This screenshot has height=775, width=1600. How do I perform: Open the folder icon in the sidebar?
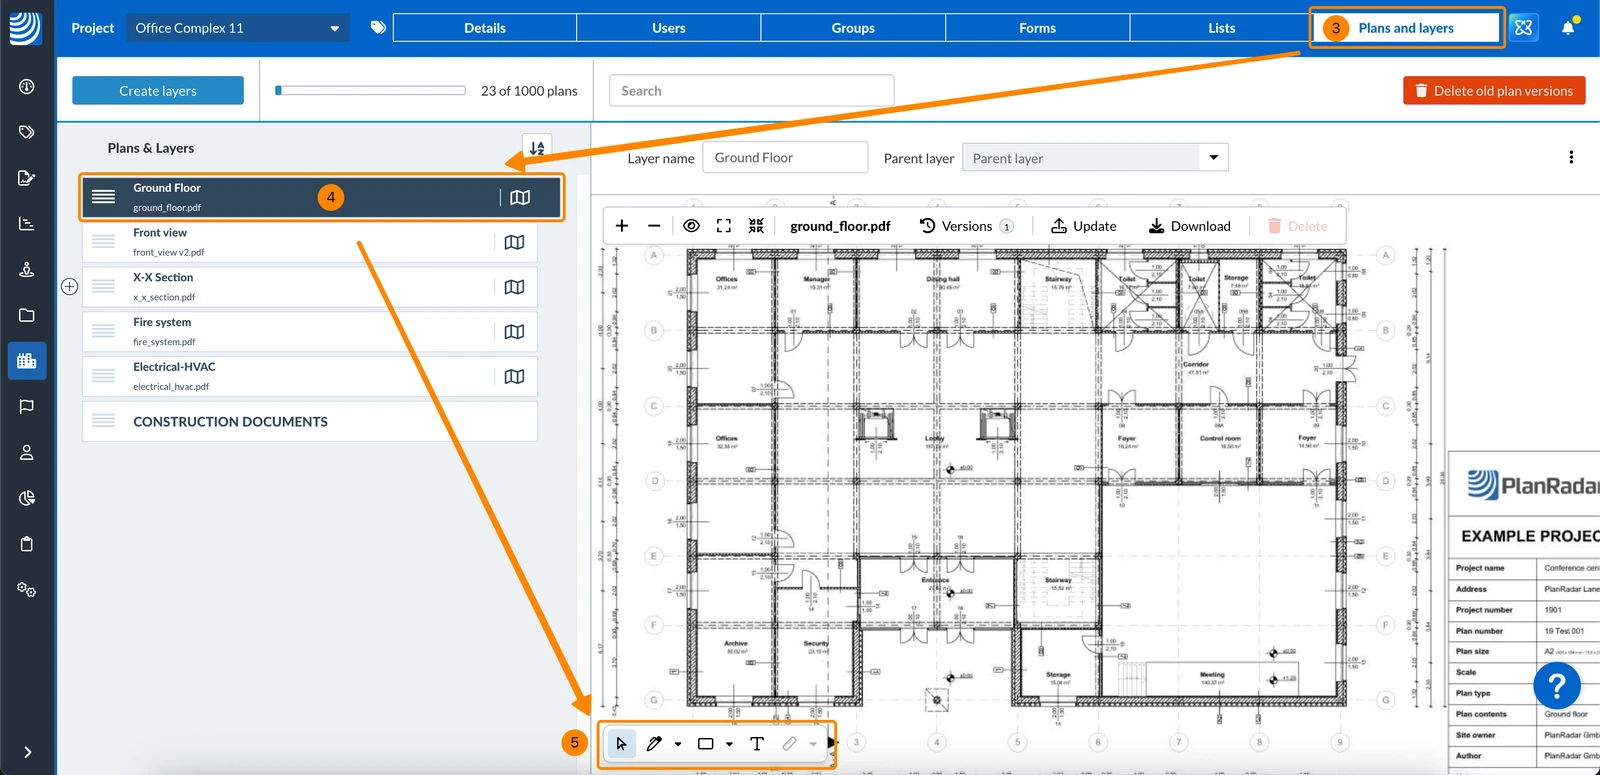click(x=27, y=315)
